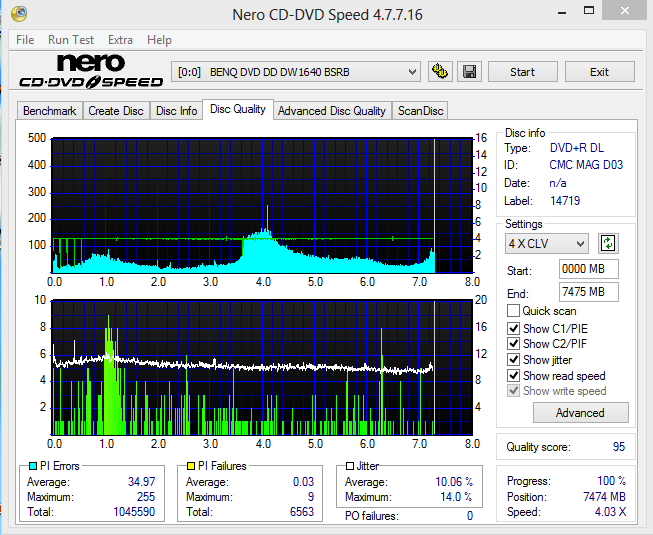Click the Start position 0000 MB field
The height and width of the screenshot is (535, 653).
click(x=588, y=269)
